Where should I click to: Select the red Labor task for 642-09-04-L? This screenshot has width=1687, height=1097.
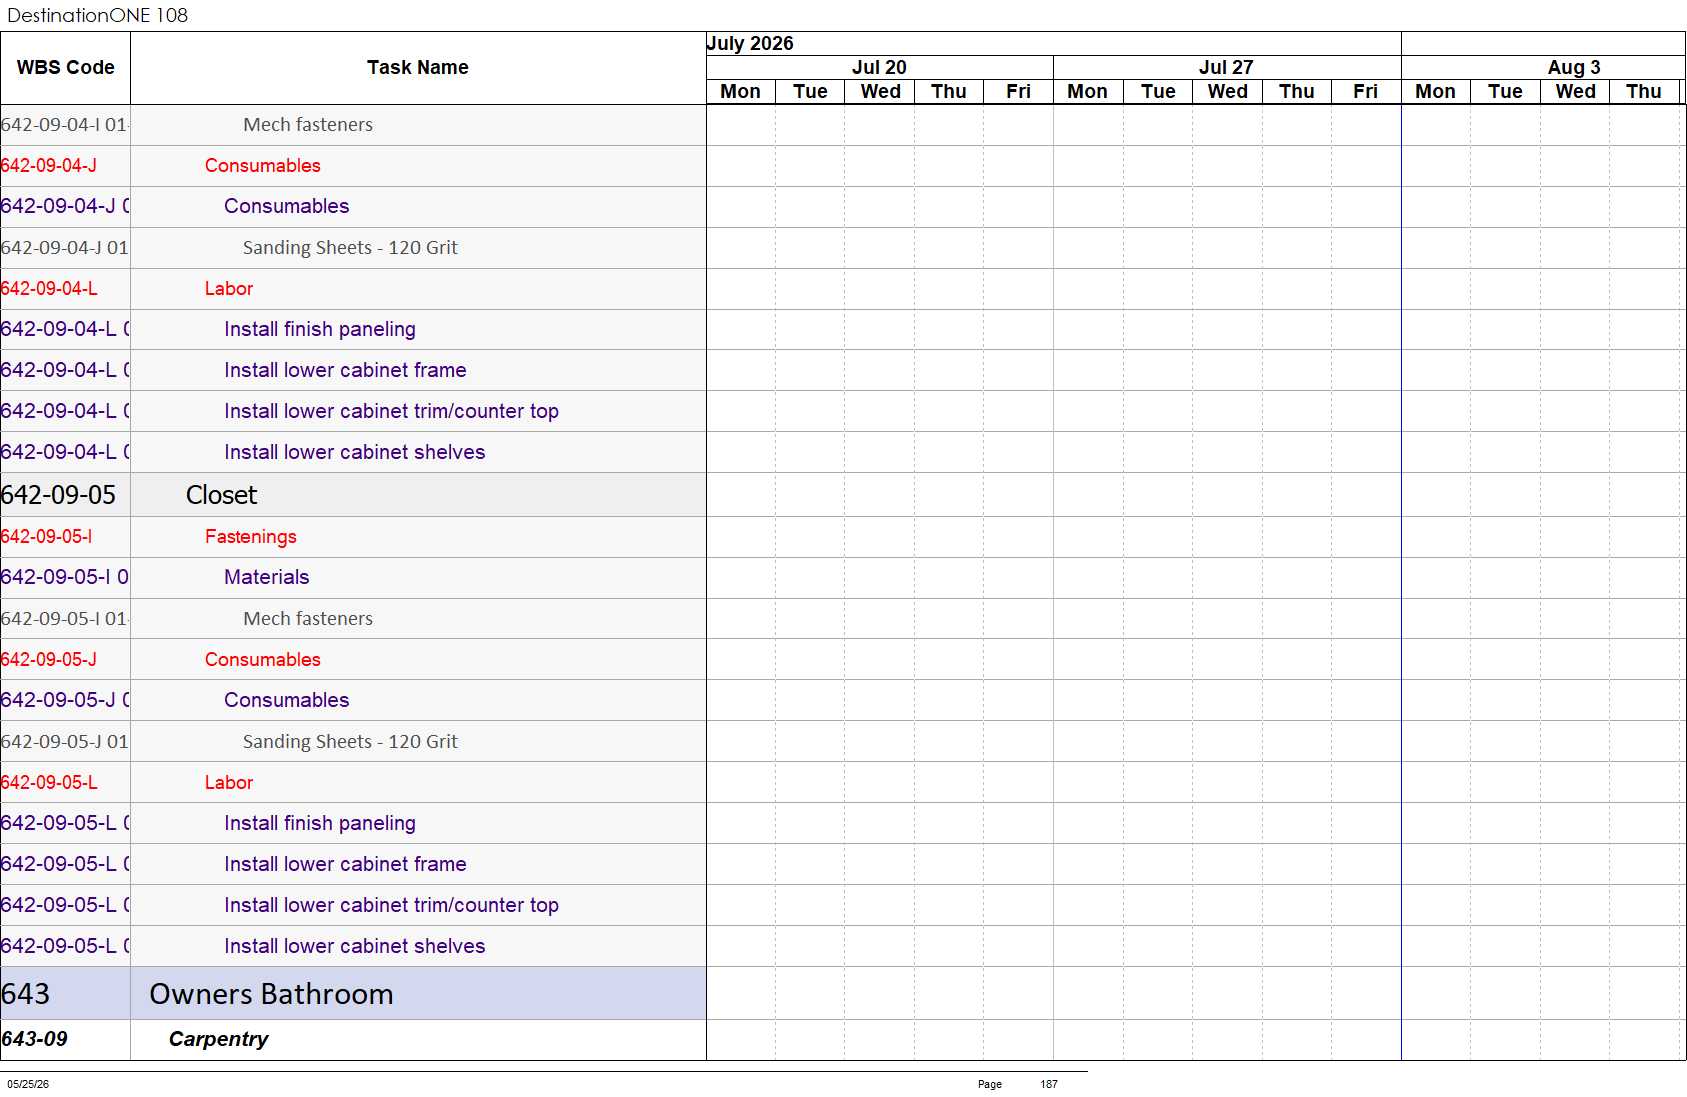229,289
